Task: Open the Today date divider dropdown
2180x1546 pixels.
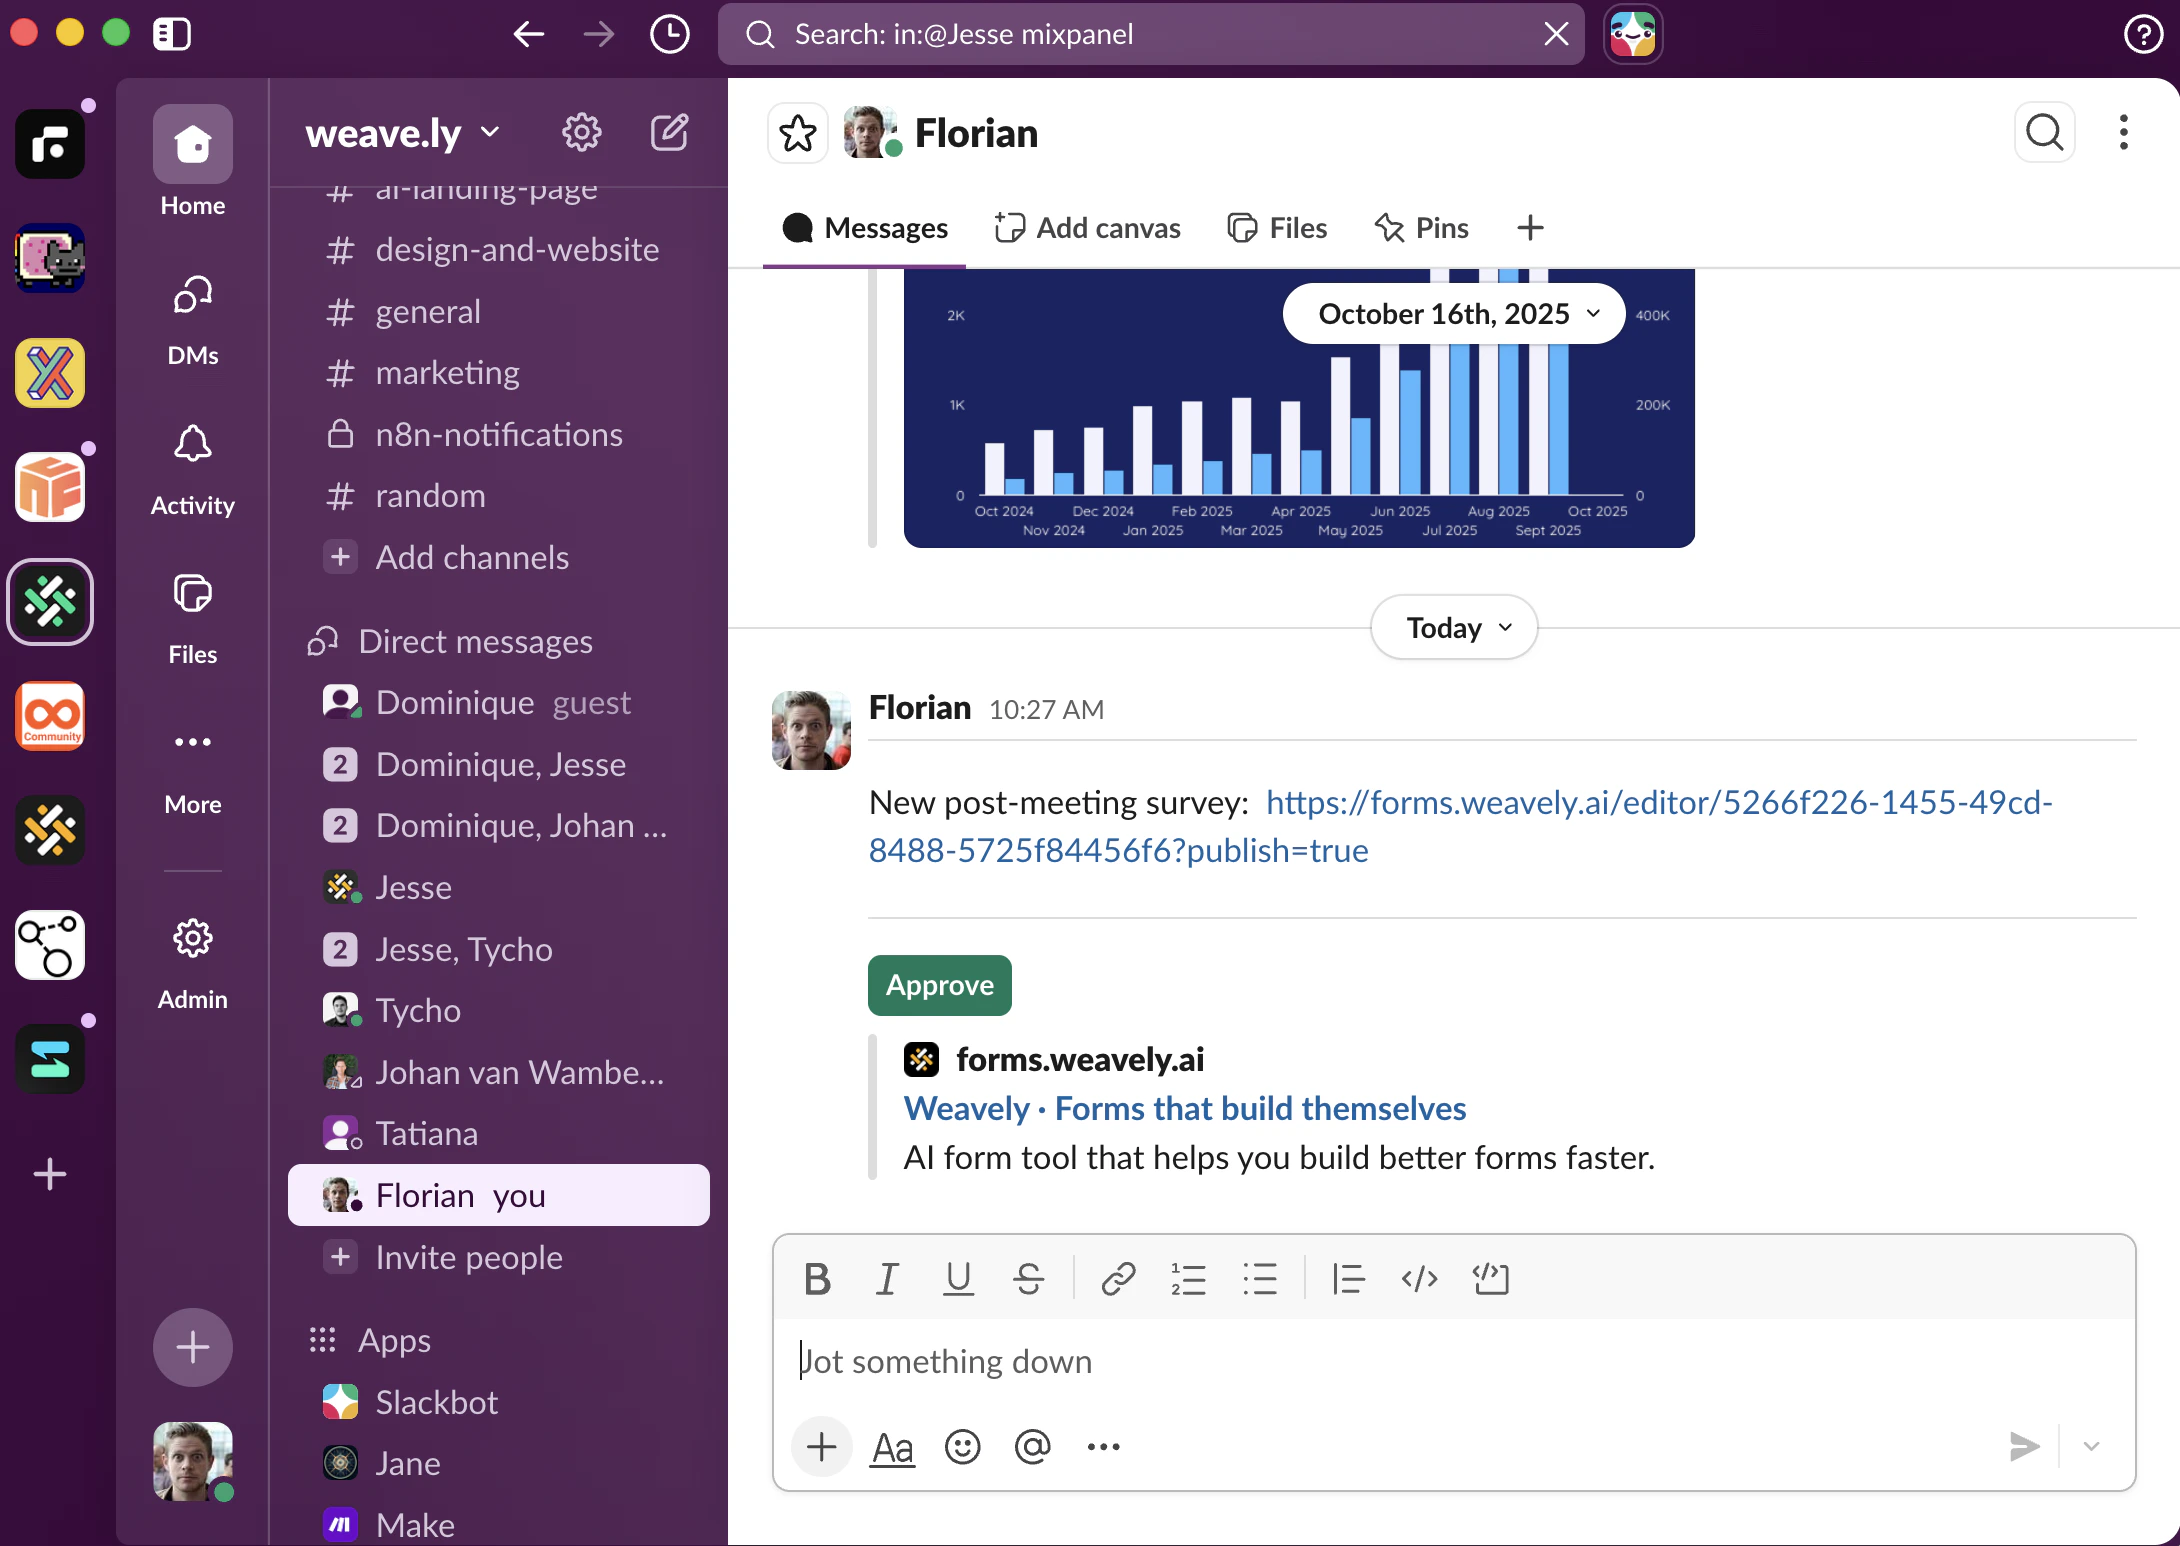Action: click(x=1452, y=627)
